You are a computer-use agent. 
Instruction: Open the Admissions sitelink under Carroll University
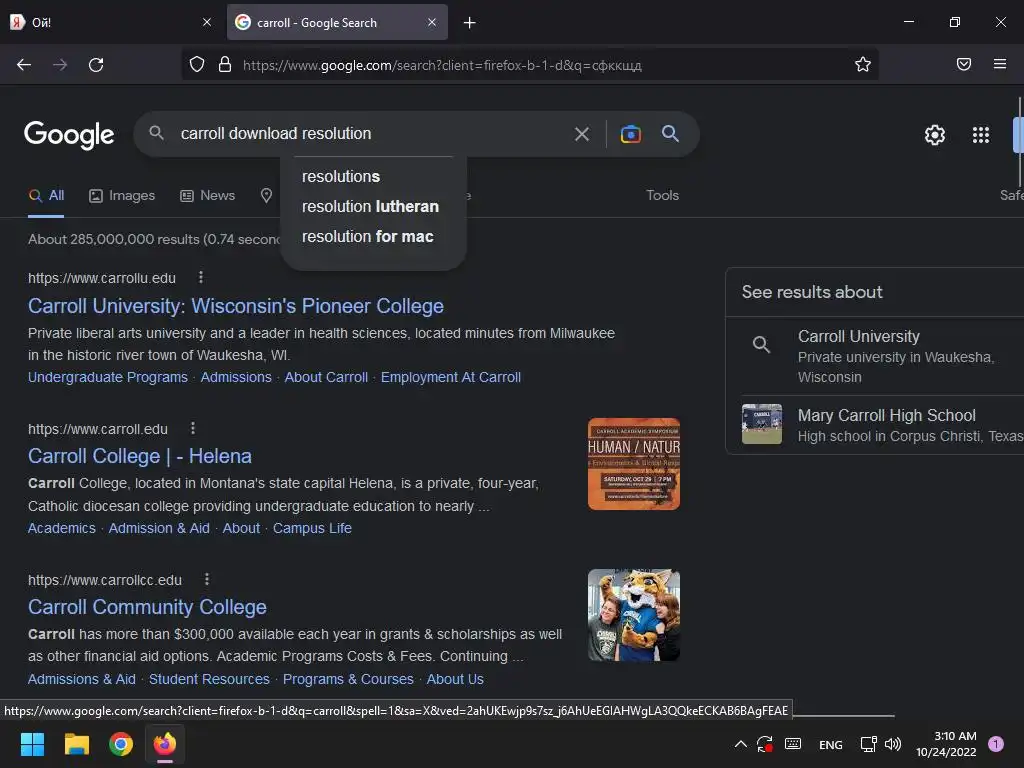[236, 377]
